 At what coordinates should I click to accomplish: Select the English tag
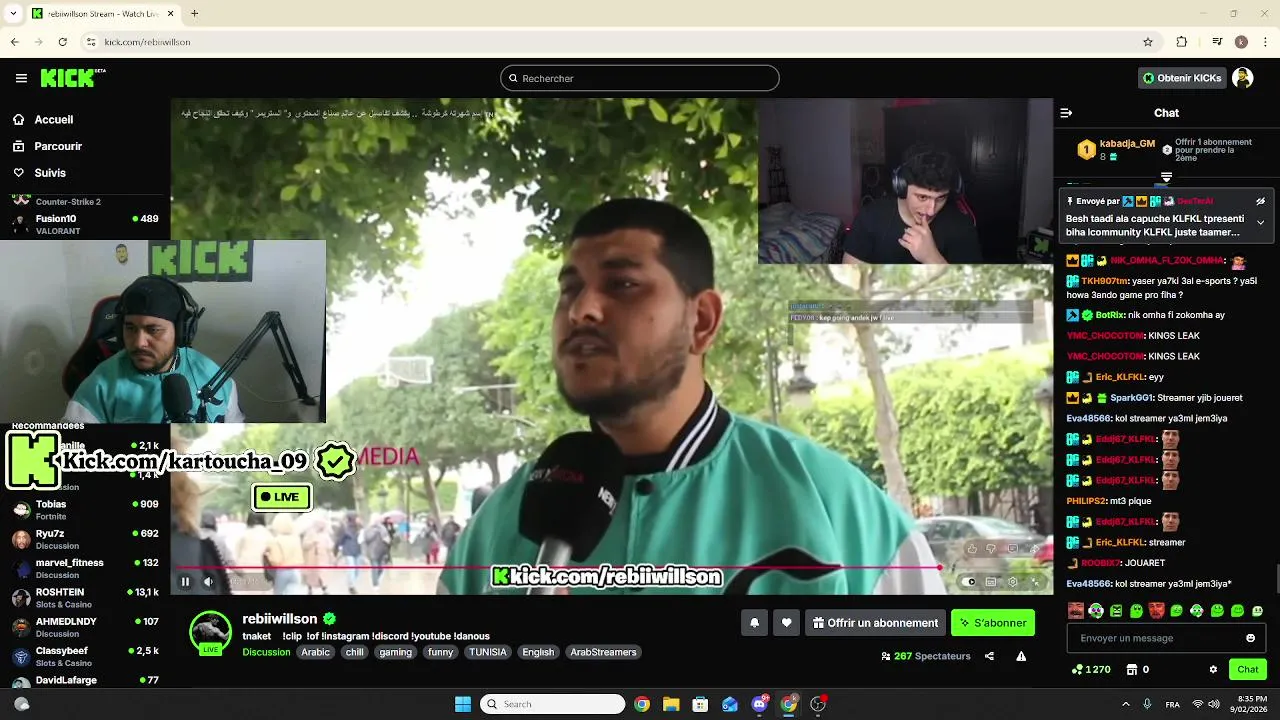pos(538,652)
